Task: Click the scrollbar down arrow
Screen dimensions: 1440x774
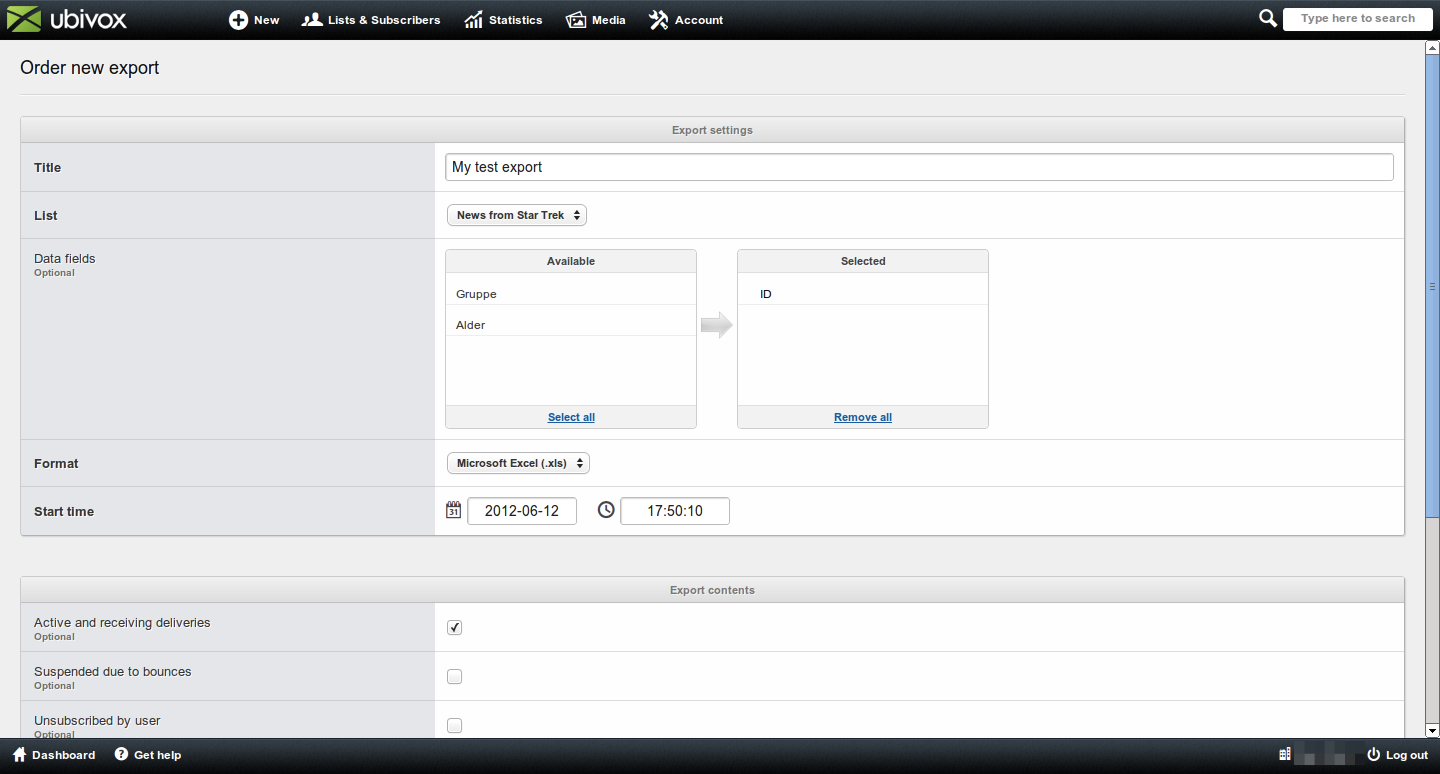Action: 1432,731
